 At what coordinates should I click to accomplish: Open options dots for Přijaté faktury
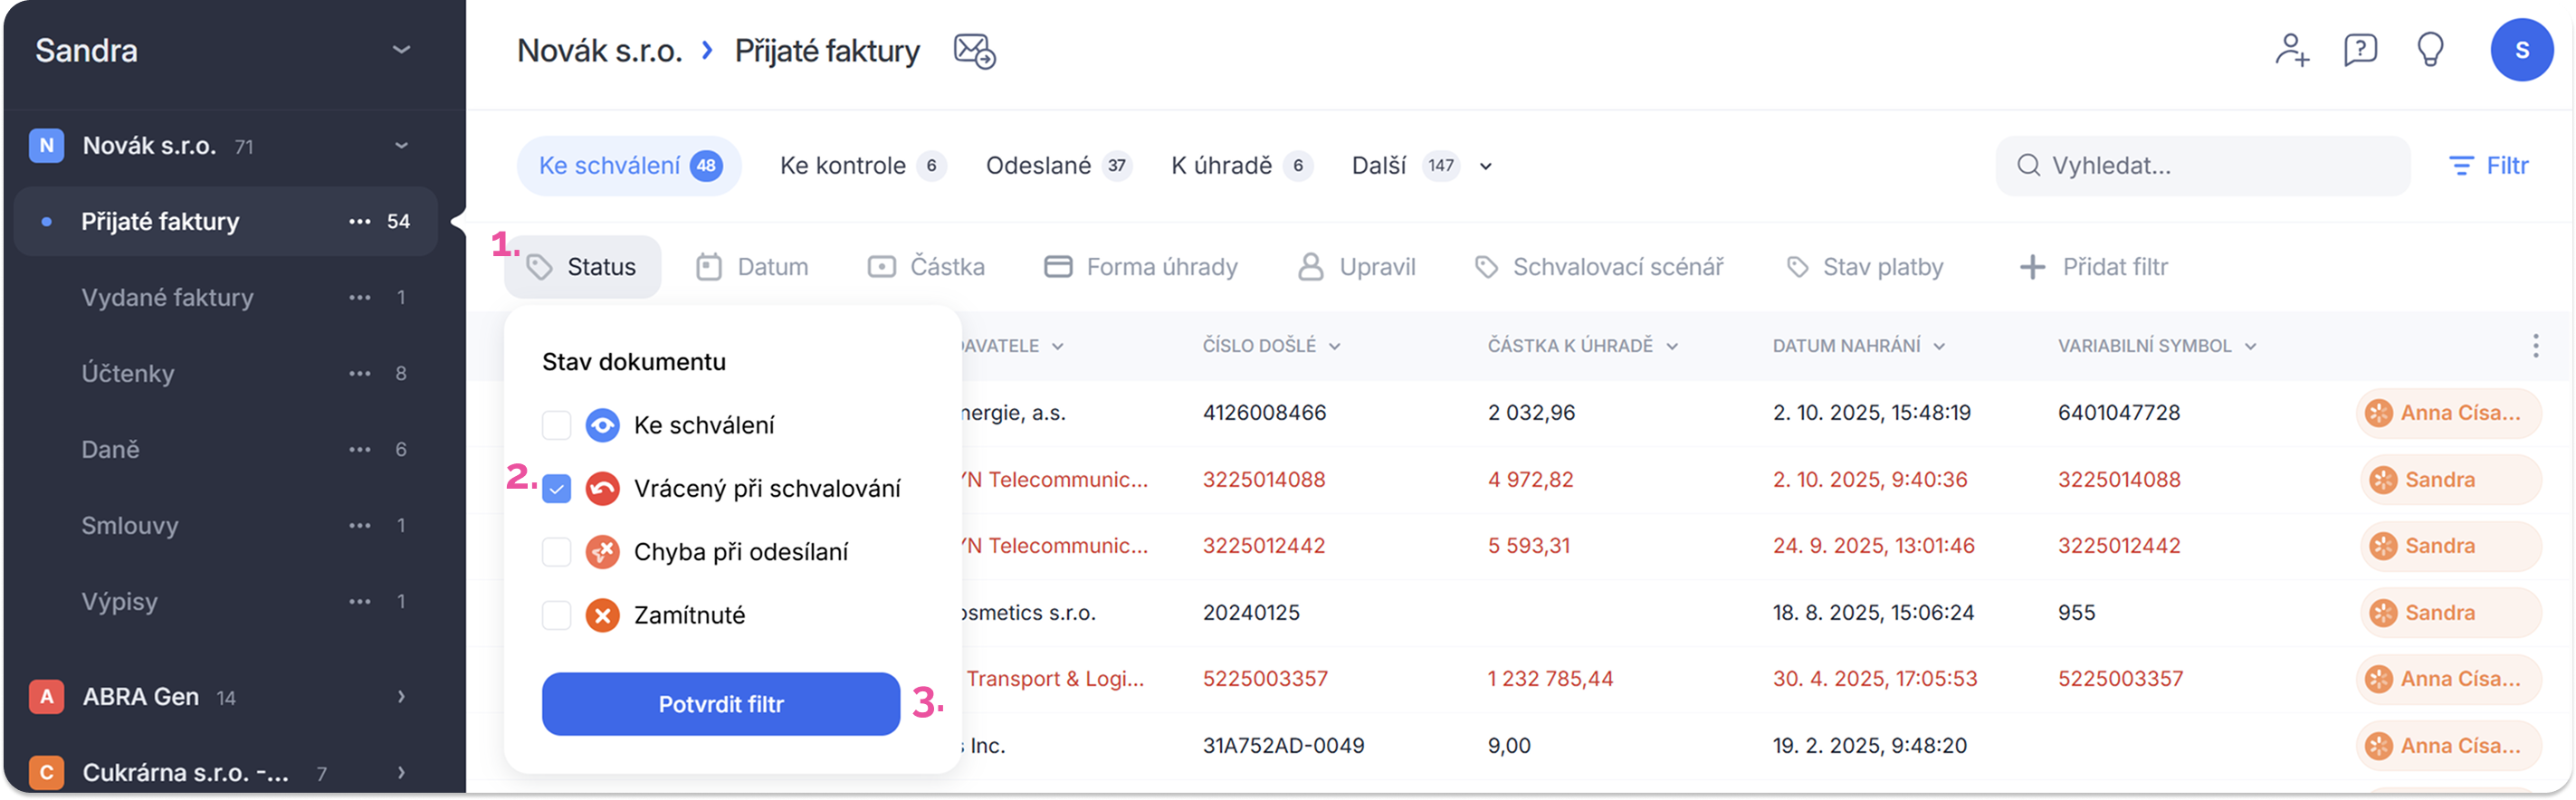pyautogui.click(x=359, y=222)
